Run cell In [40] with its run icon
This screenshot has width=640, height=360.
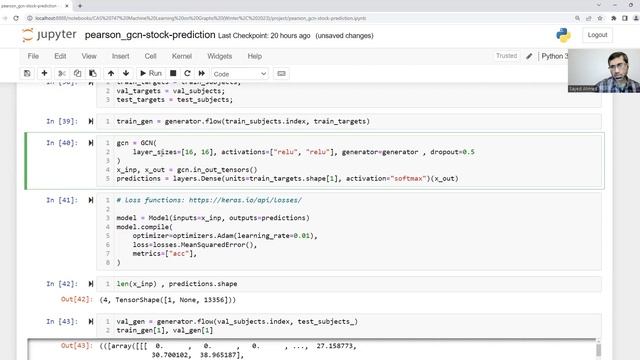(x=91, y=143)
